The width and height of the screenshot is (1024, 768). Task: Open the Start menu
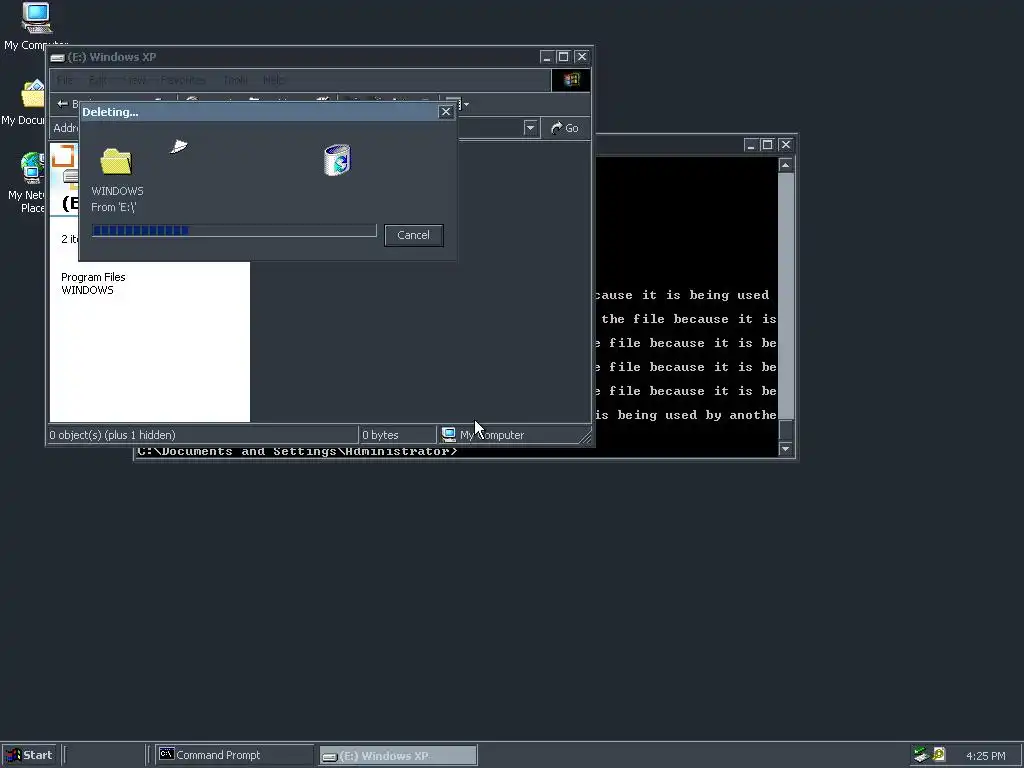pyautogui.click(x=29, y=755)
